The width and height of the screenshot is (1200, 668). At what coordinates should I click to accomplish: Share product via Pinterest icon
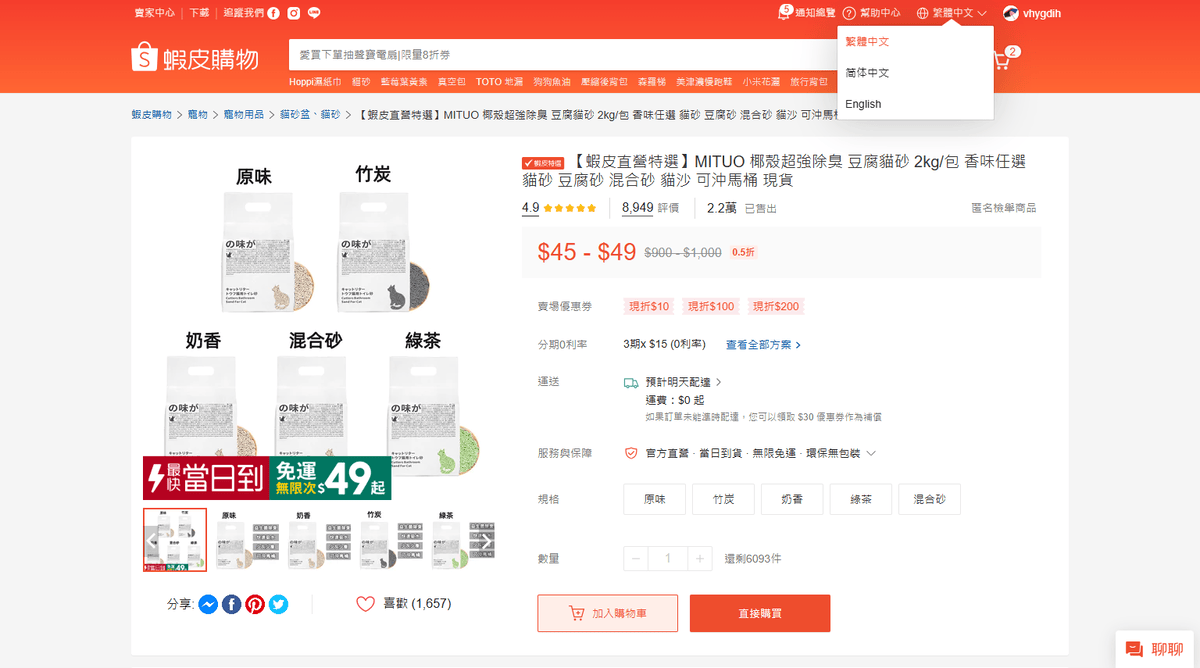point(255,604)
